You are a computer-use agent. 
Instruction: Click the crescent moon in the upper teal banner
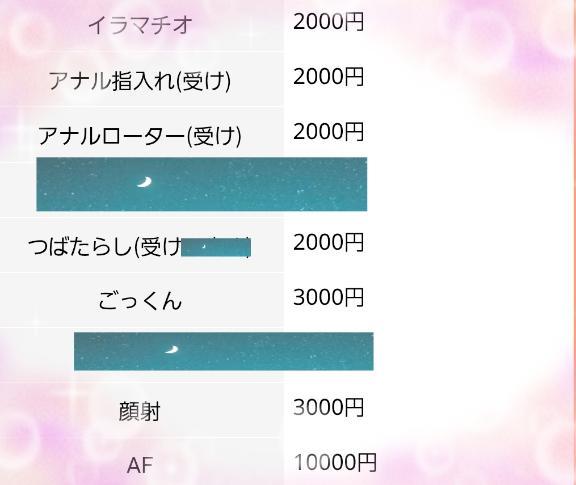click(x=145, y=182)
